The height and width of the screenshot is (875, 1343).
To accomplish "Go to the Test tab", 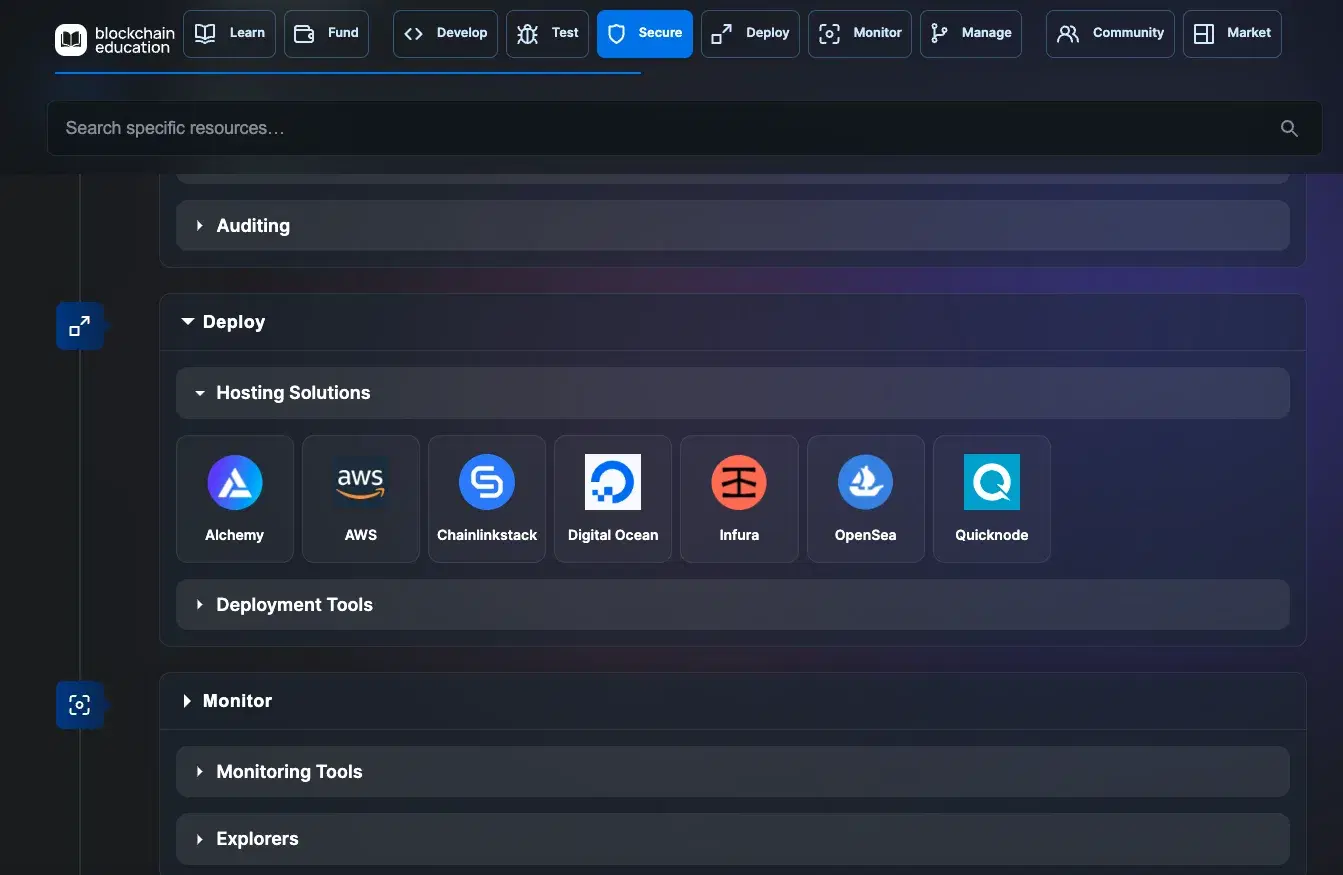I will [x=547, y=34].
